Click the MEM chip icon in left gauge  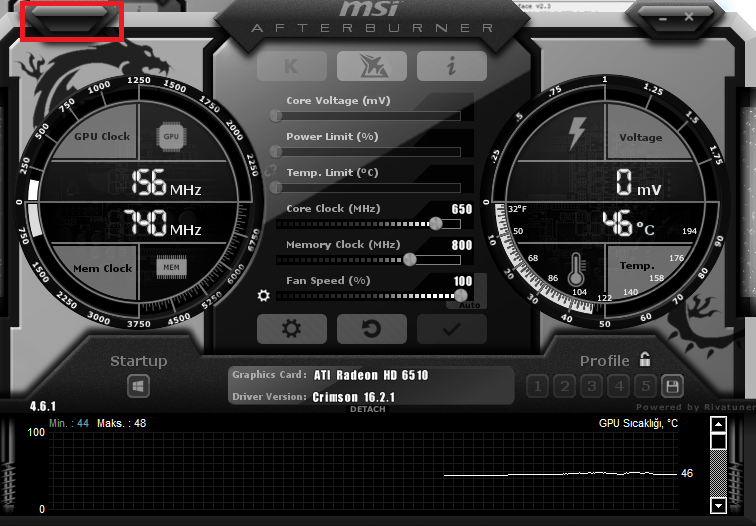(x=171, y=268)
